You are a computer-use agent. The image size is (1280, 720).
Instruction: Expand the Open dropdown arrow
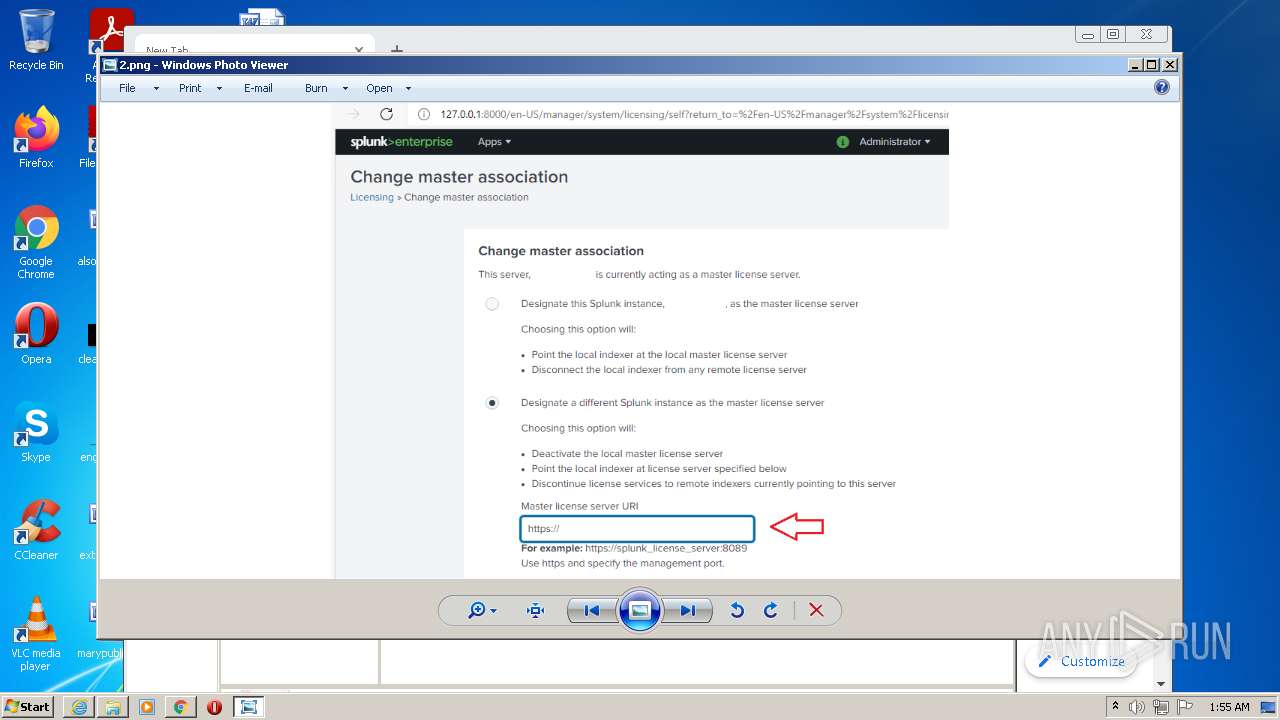pos(408,89)
